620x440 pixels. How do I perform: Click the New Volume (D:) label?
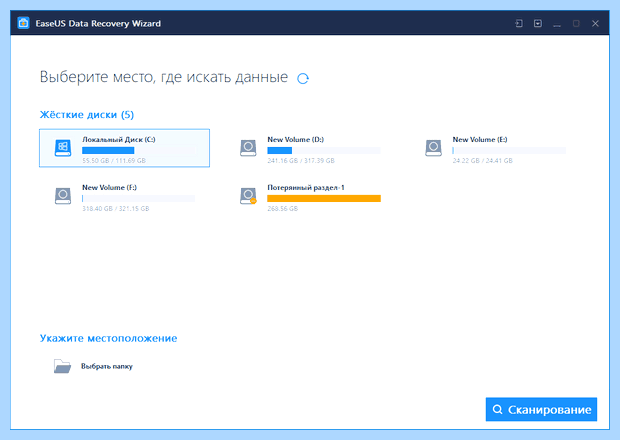coord(295,139)
